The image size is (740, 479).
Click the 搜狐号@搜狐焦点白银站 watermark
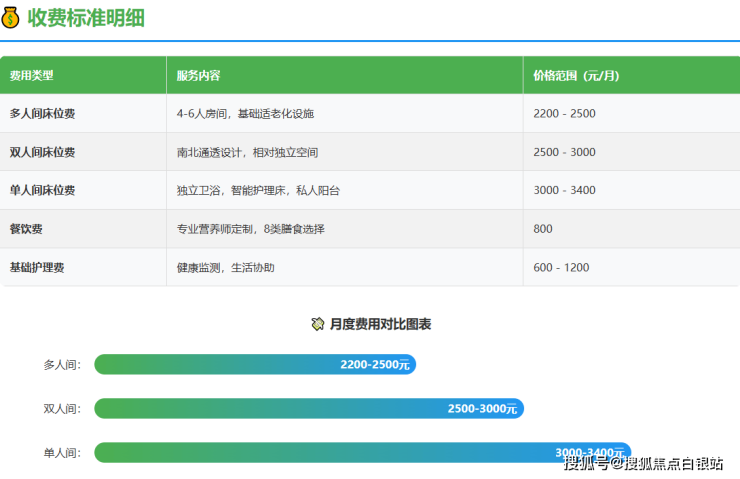pos(644,463)
